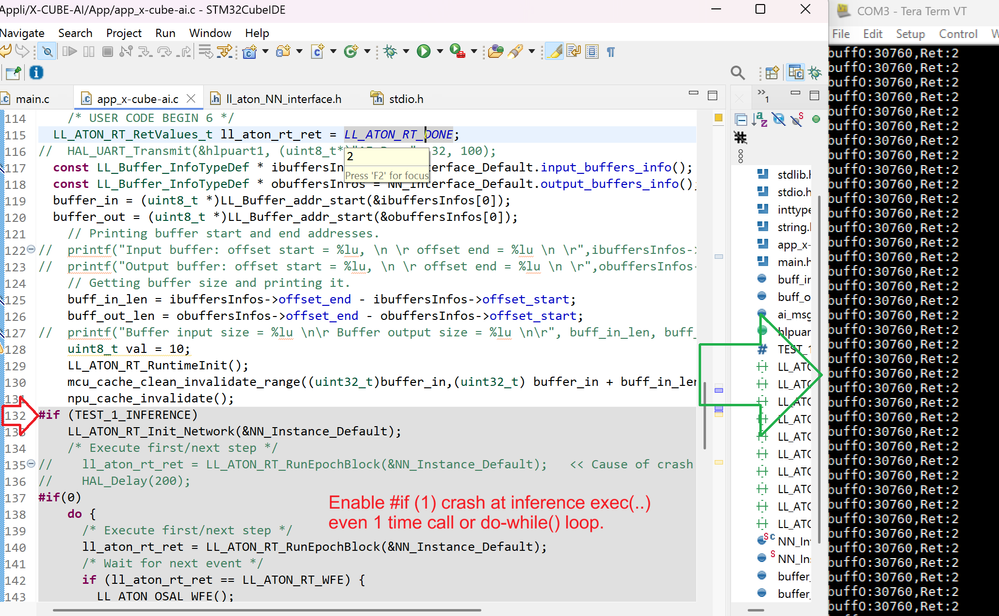The height and width of the screenshot is (616, 999).
Task: Open the Run button dropdown arrow
Action: [x=438, y=51]
